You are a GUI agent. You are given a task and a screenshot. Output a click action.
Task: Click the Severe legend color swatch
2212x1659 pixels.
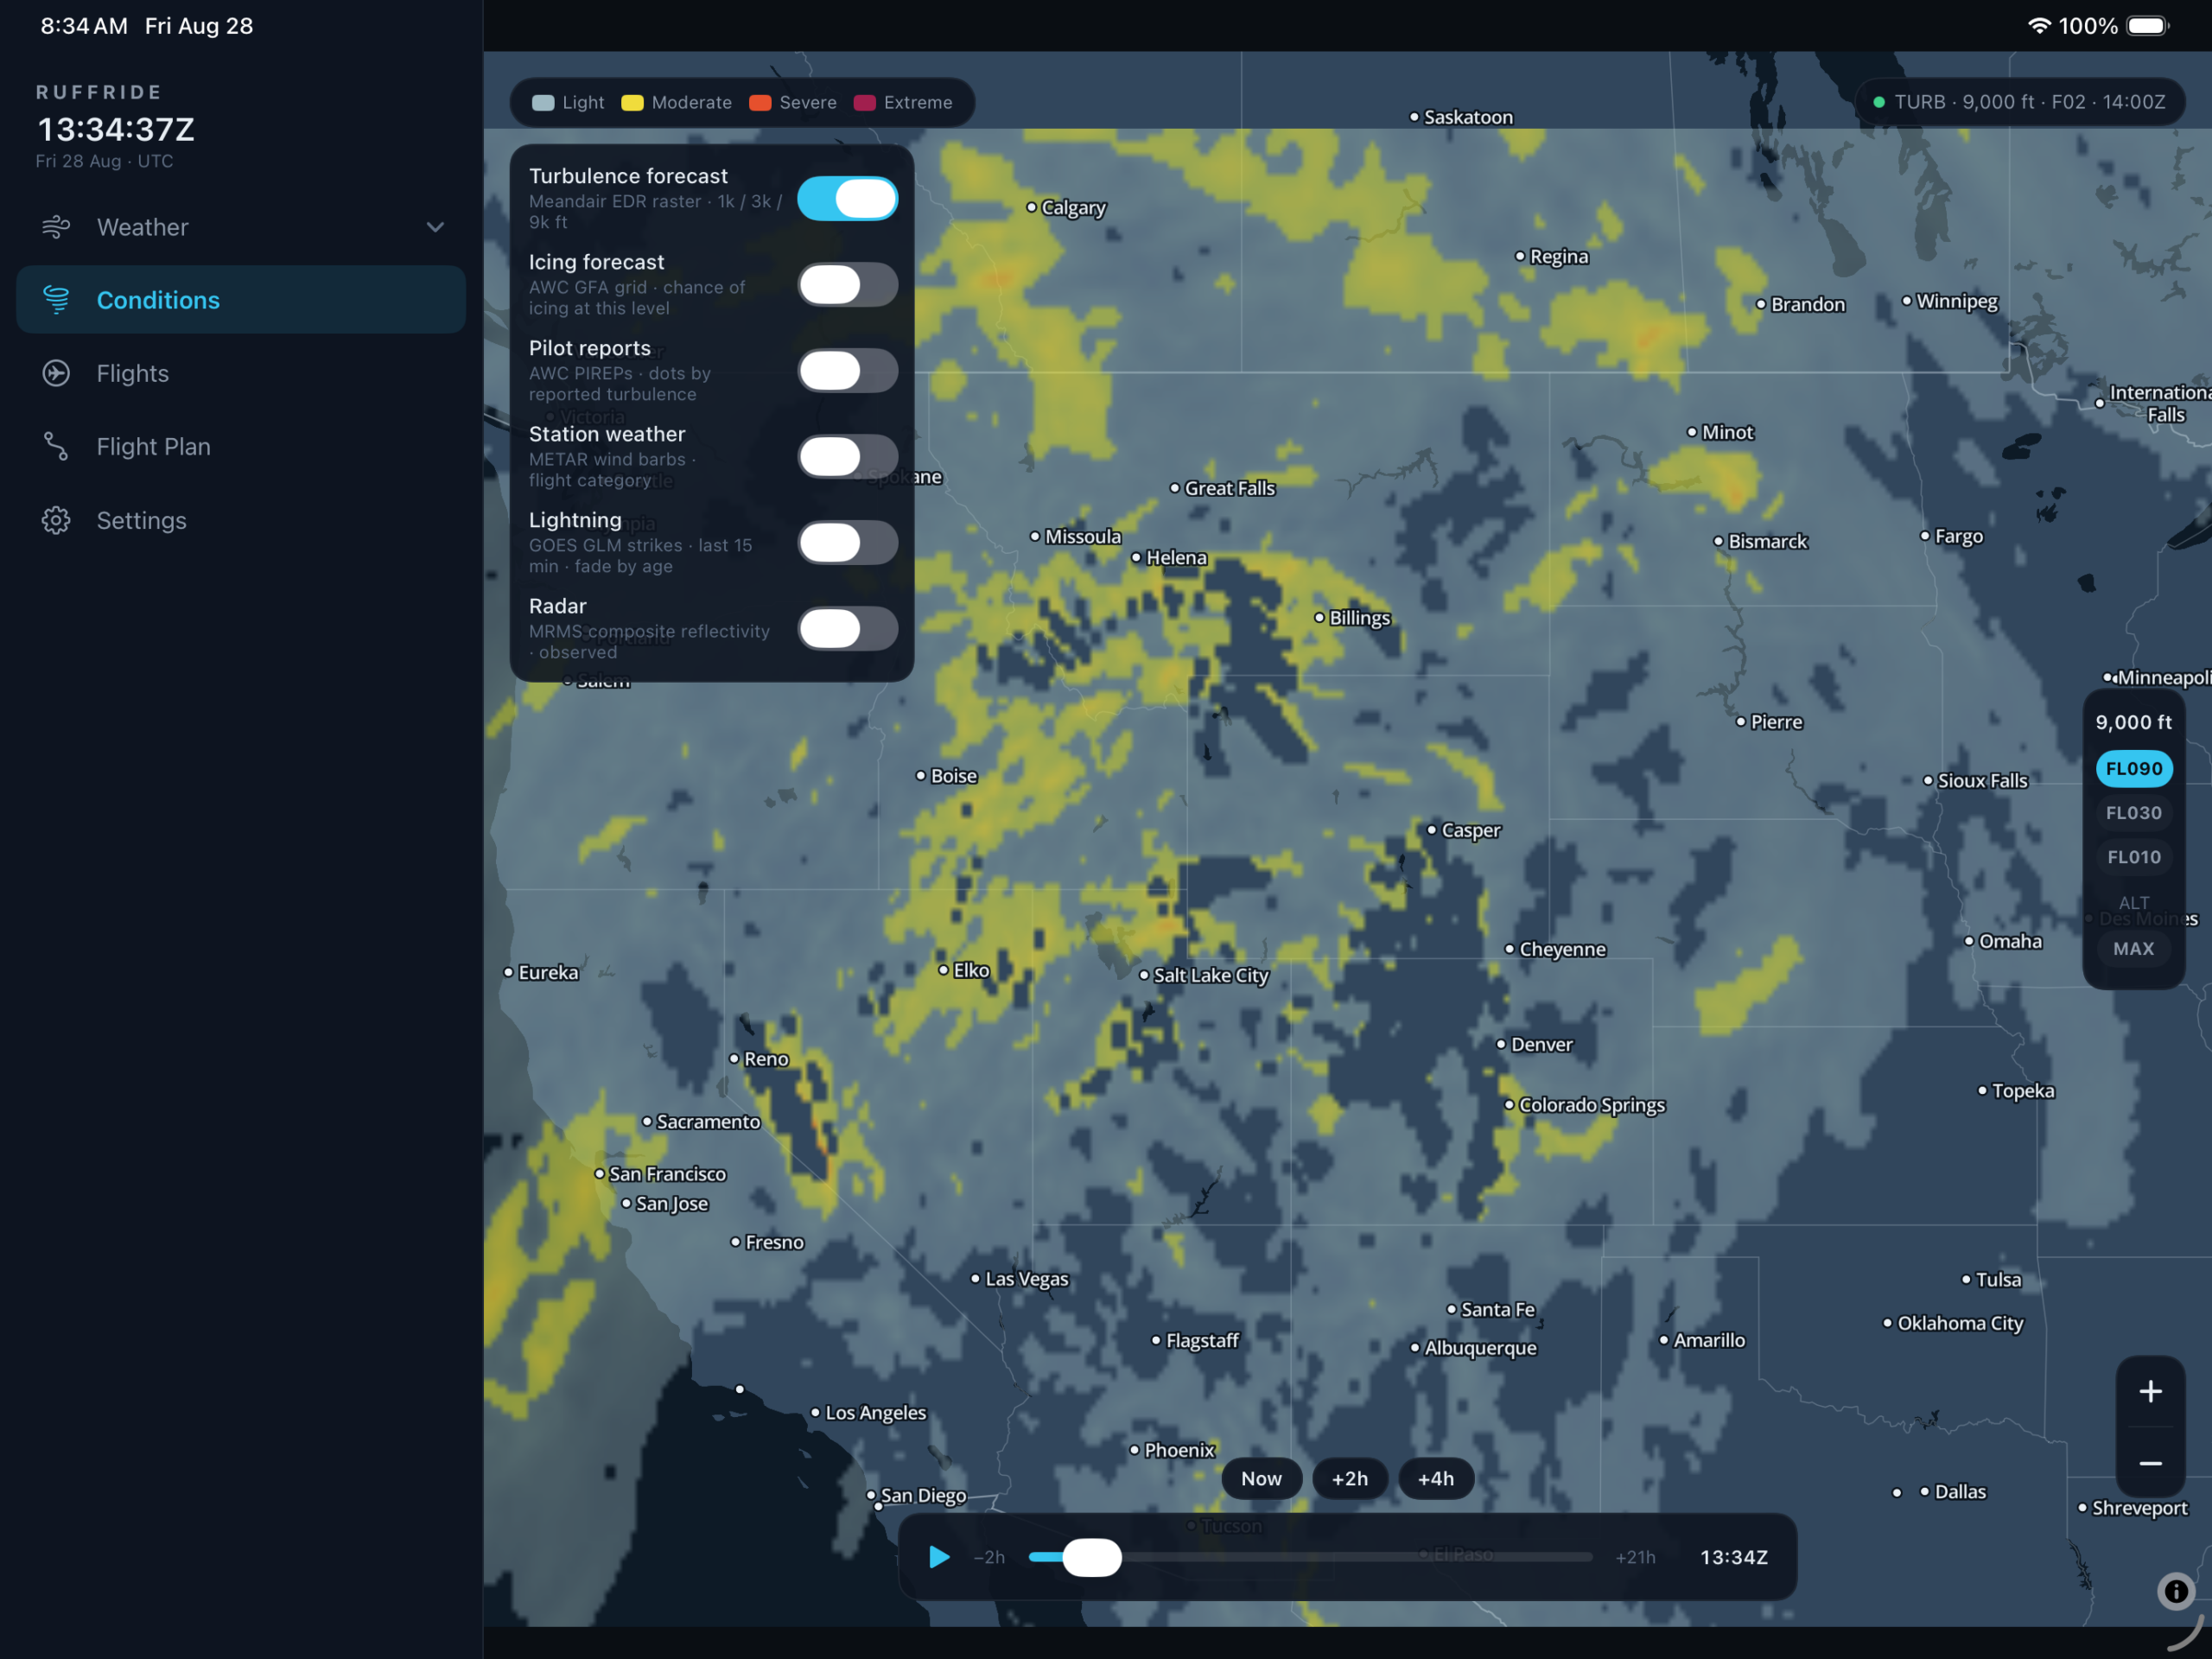[760, 103]
